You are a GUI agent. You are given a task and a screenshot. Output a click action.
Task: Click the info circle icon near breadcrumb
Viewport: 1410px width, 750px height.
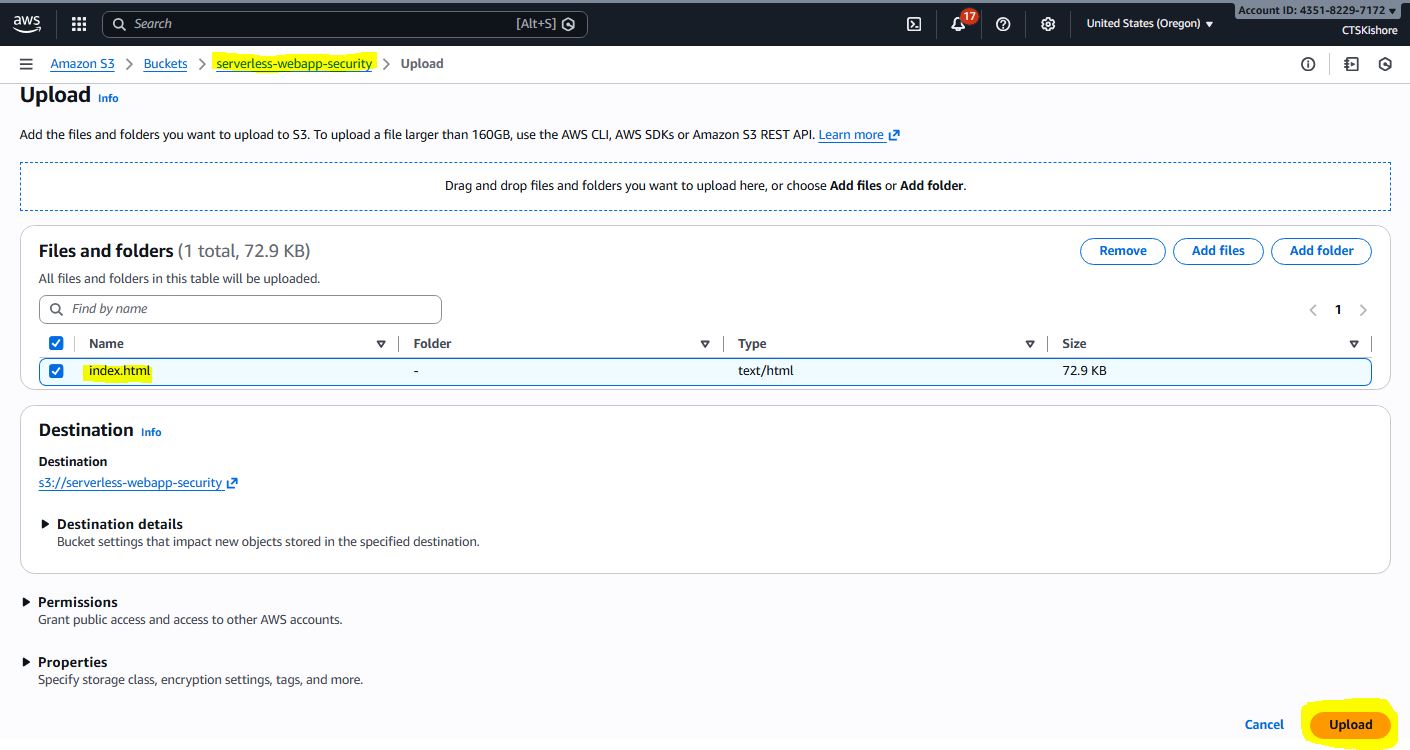(1307, 64)
